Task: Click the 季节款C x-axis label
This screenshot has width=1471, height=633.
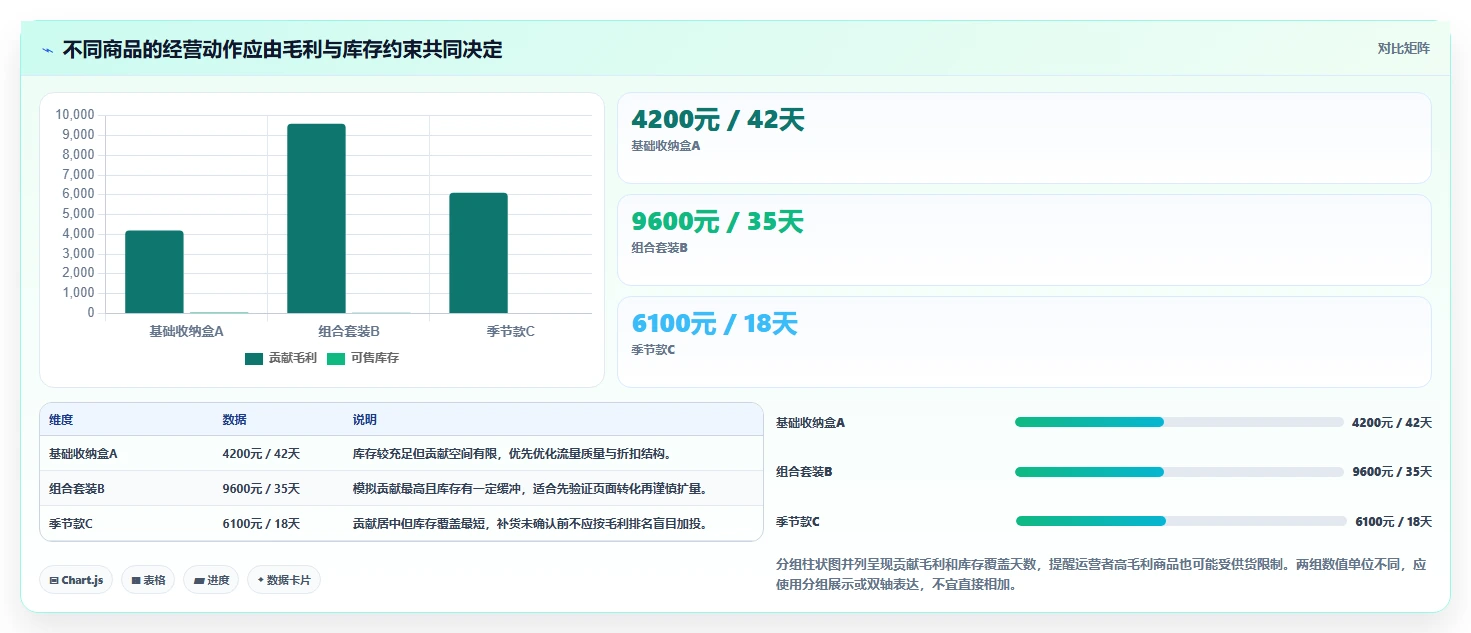Action: pos(510,331)
